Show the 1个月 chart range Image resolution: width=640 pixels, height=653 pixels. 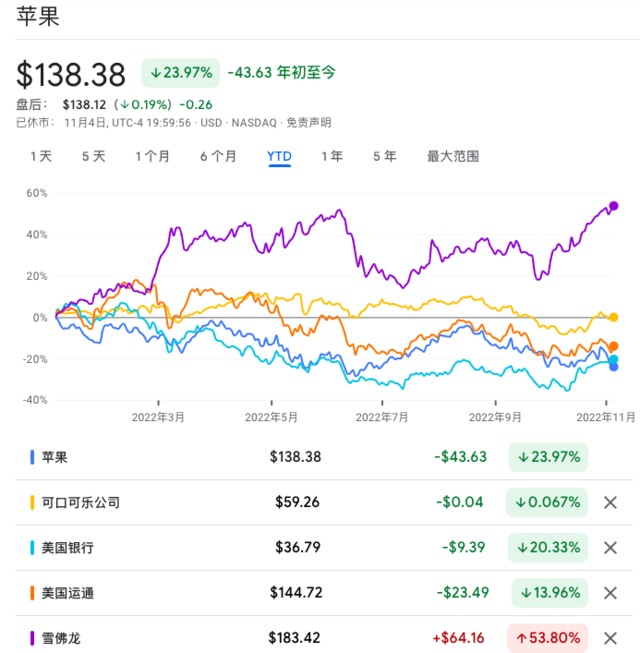click(152, 156)
